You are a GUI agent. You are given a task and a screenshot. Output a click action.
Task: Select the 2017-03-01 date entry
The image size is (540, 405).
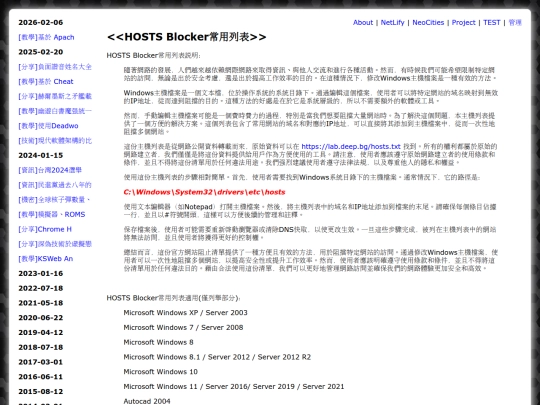[x=41, y=362]
